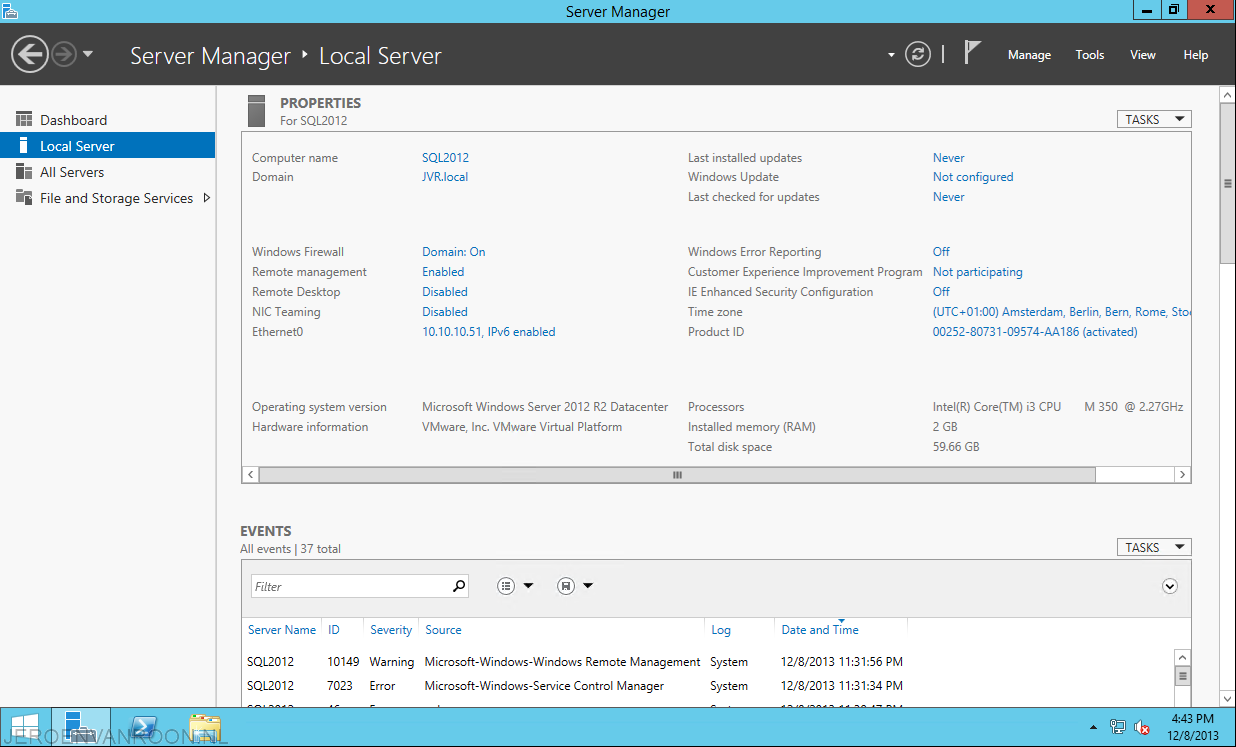1236x747 pixels.
Task: Click Remote Desktop Disabled link
Action: point(445,292)
